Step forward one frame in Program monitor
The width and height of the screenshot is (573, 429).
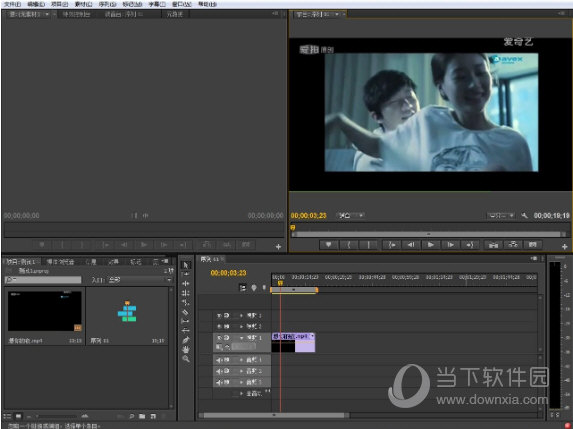pos(451,245)
